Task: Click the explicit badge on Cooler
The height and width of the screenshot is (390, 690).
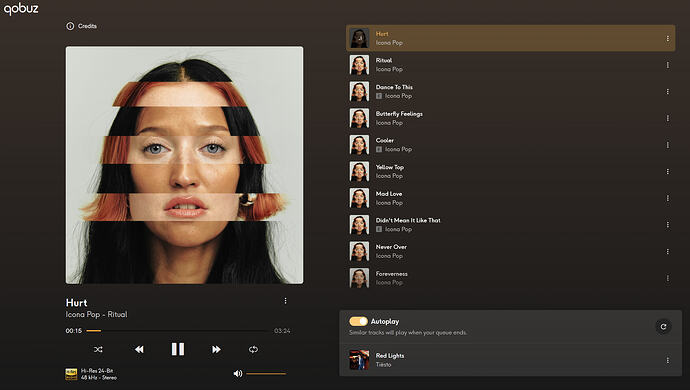Action: tap(379, 149)
